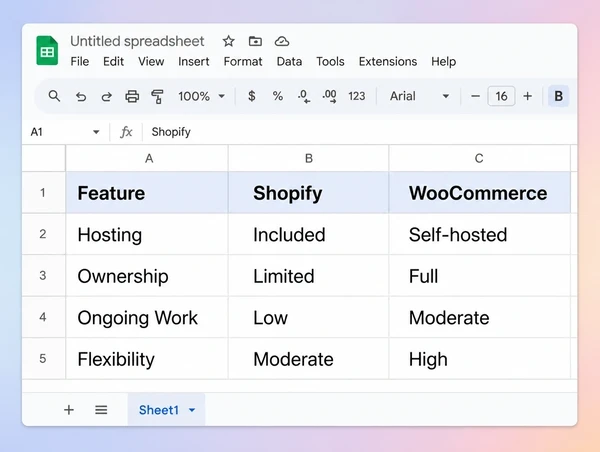Select column A header
This screenshot has height=452, width=600.
pos(147,158)
